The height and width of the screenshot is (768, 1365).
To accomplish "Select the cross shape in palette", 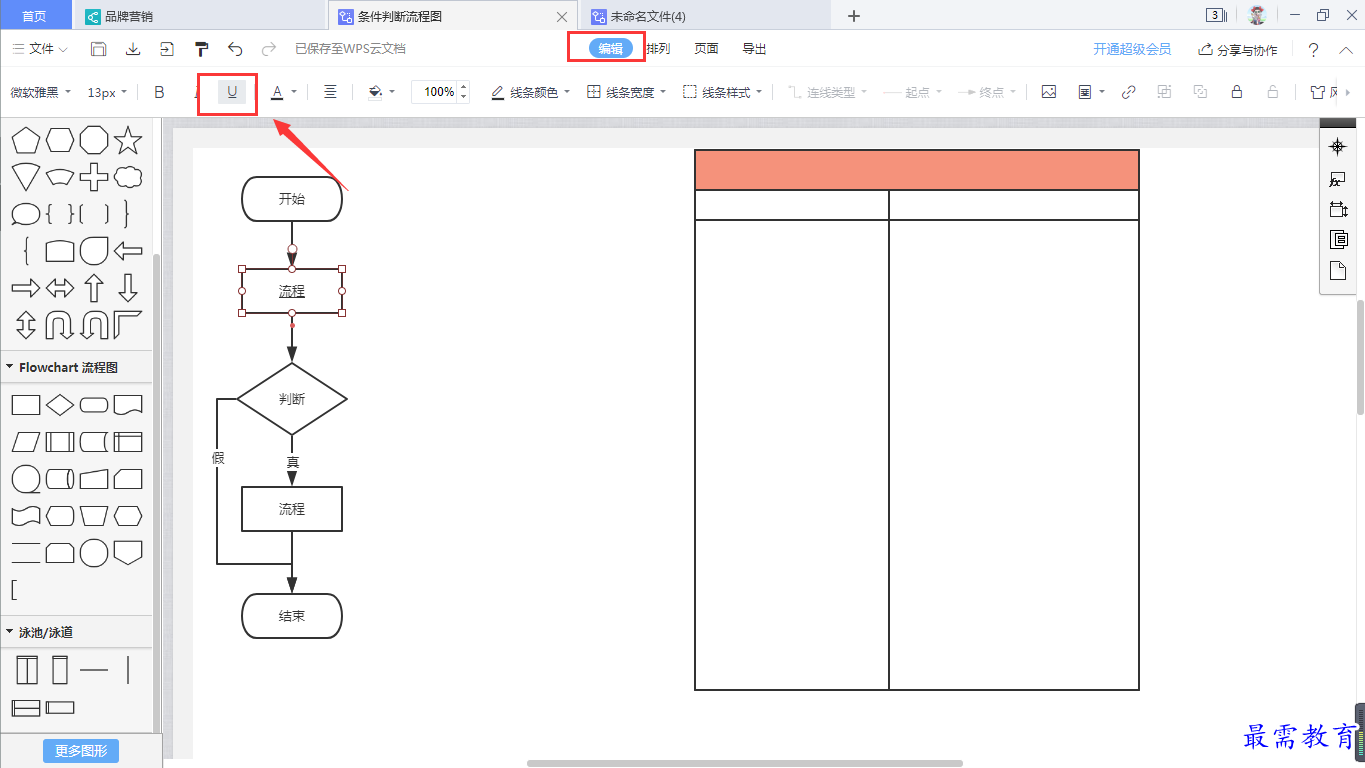I will point(93,178).
